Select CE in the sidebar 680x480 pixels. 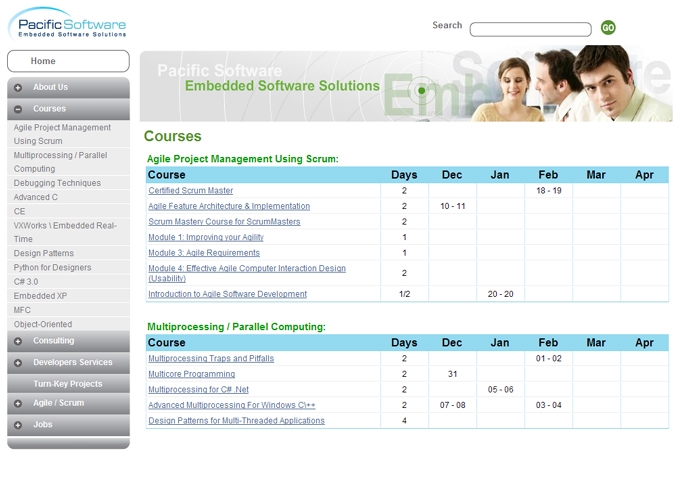point(68,212)
